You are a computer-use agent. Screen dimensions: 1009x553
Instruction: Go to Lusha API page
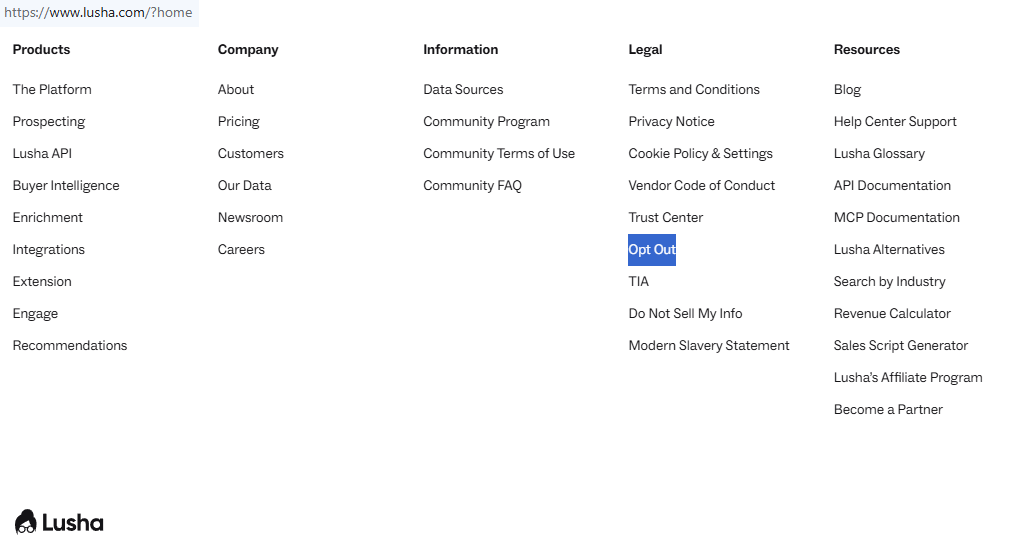42,154
